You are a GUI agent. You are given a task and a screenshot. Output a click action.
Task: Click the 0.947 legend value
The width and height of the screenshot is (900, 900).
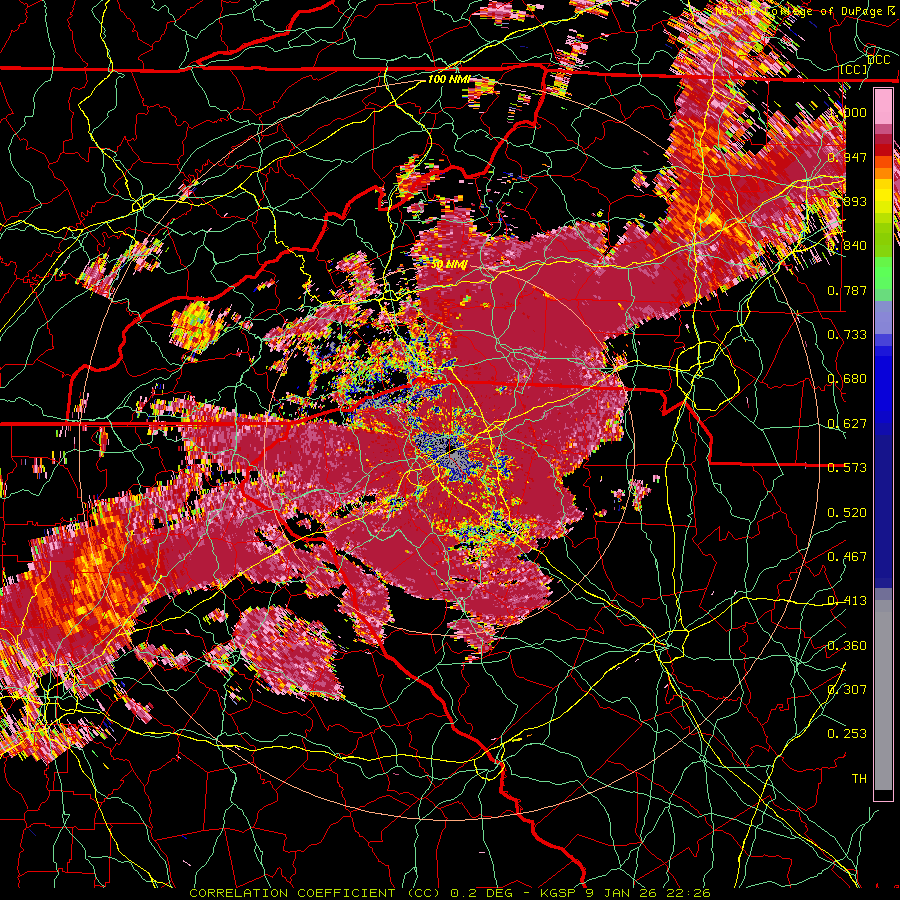(x=847, y=157)
